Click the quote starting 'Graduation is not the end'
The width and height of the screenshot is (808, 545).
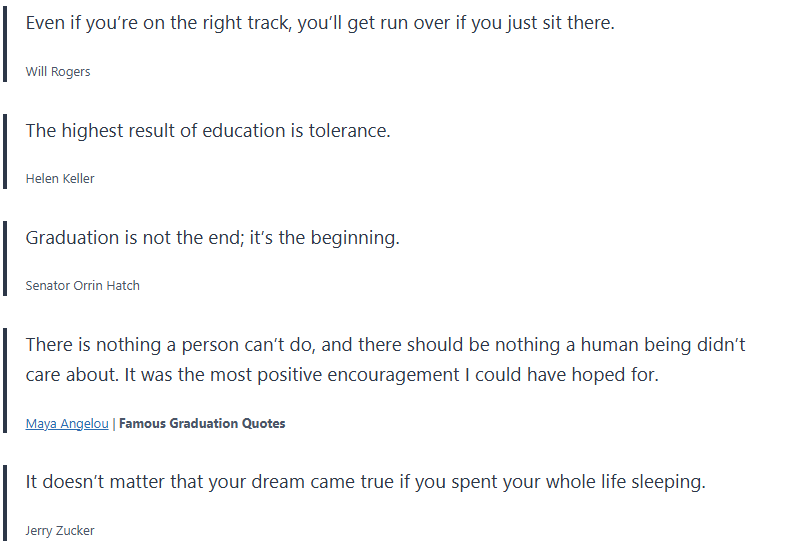pyautogui.click(x=212, y=238)
